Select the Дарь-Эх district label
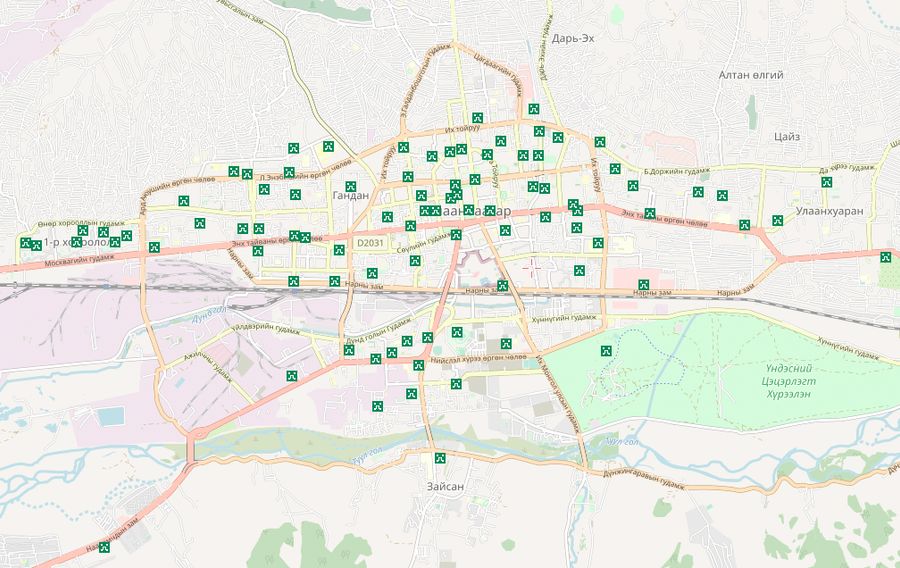The image size is (900, 568). pyautogui.click(x=573, y=38)
